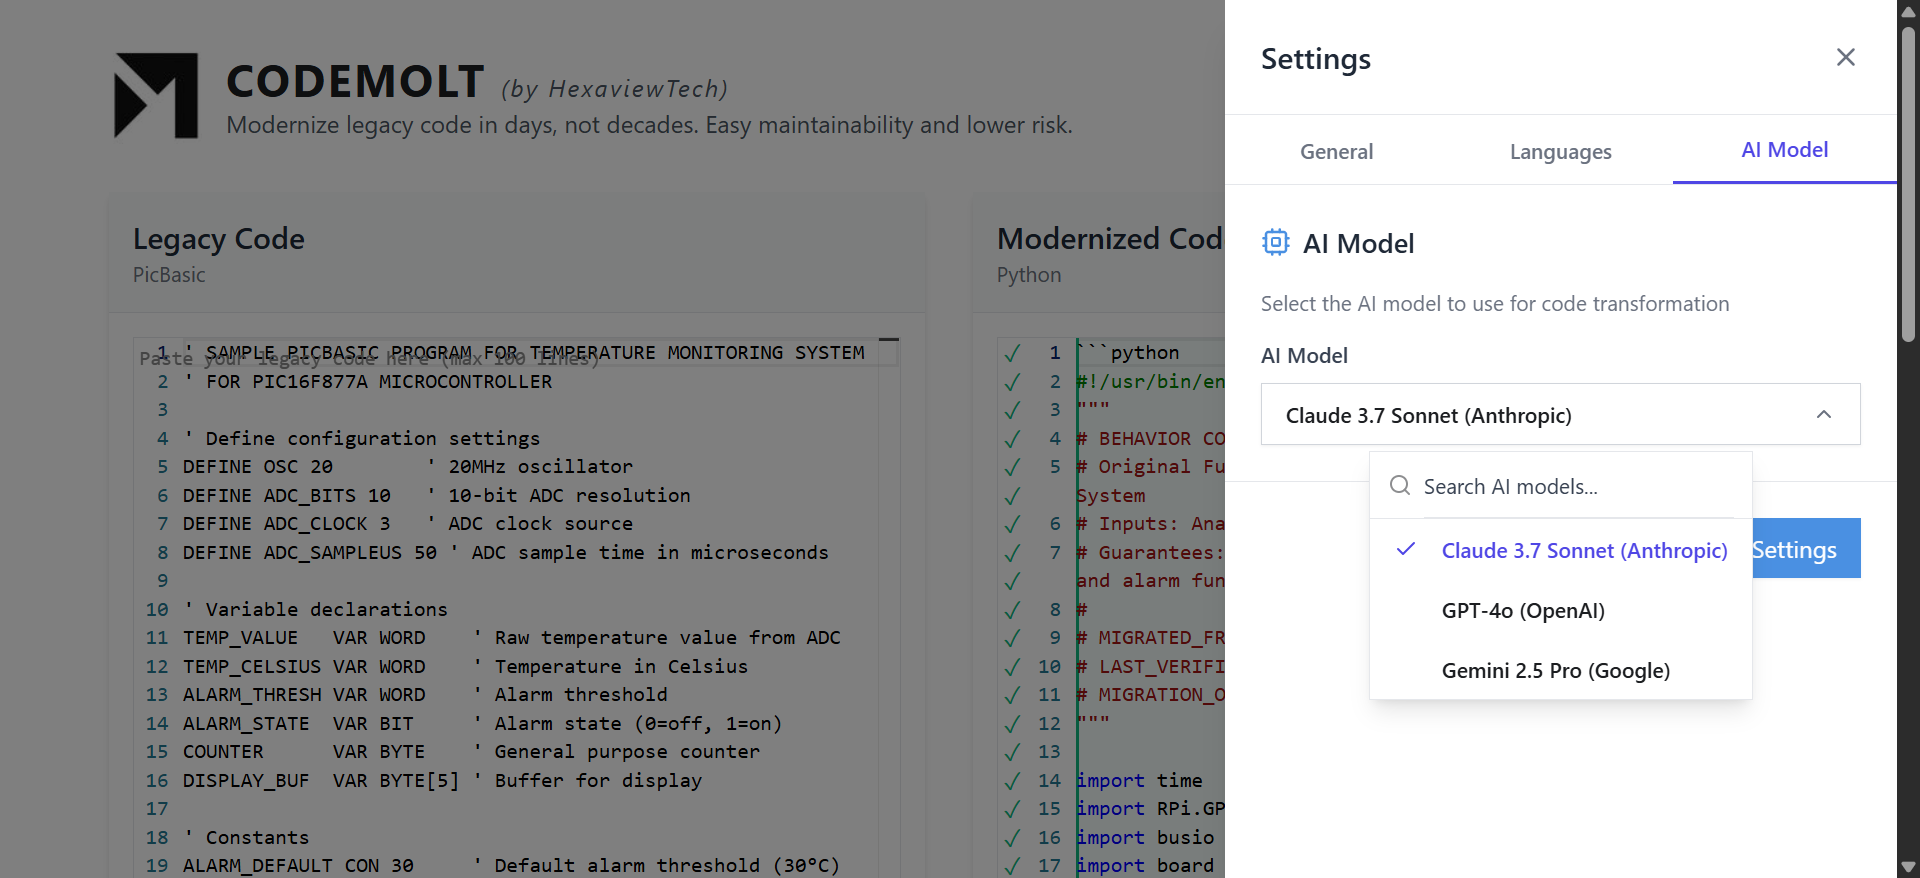Click the green checkmark on line 1
This screenshot has width=1920, height=878.
[x=1012, y=353]
